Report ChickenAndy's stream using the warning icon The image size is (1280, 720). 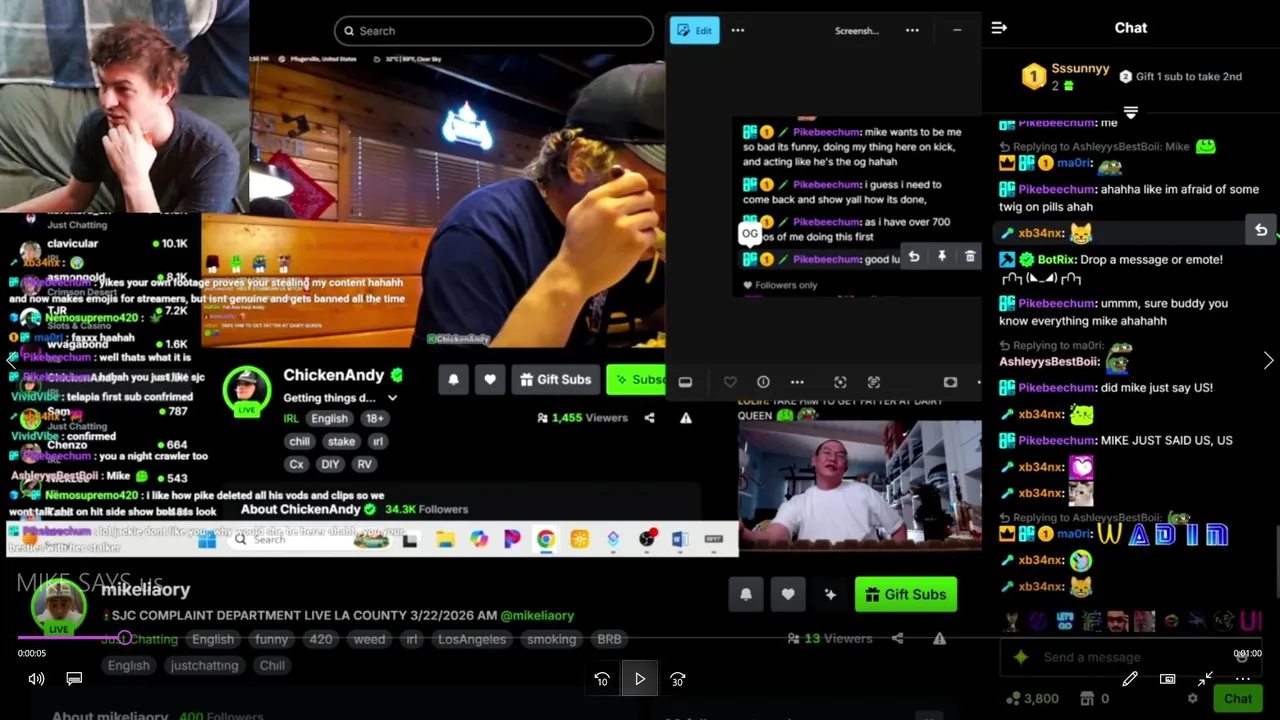686,418
